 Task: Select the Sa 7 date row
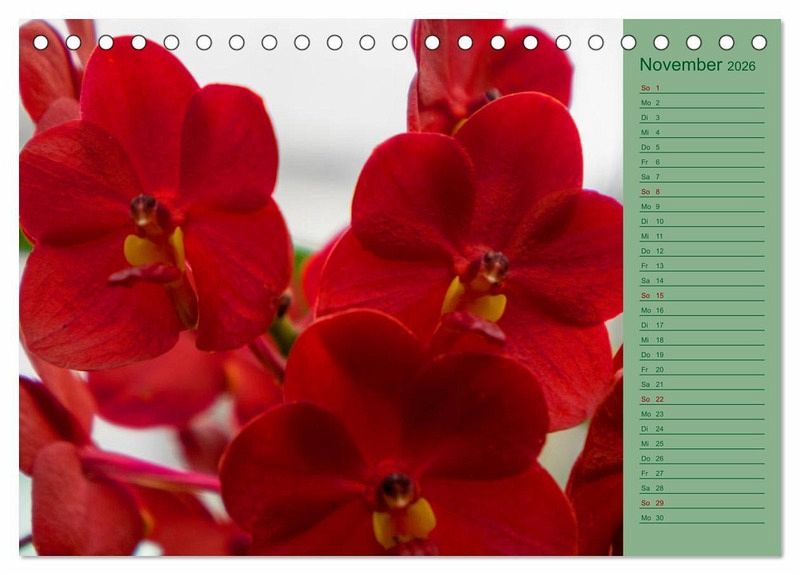click(701, 177)
